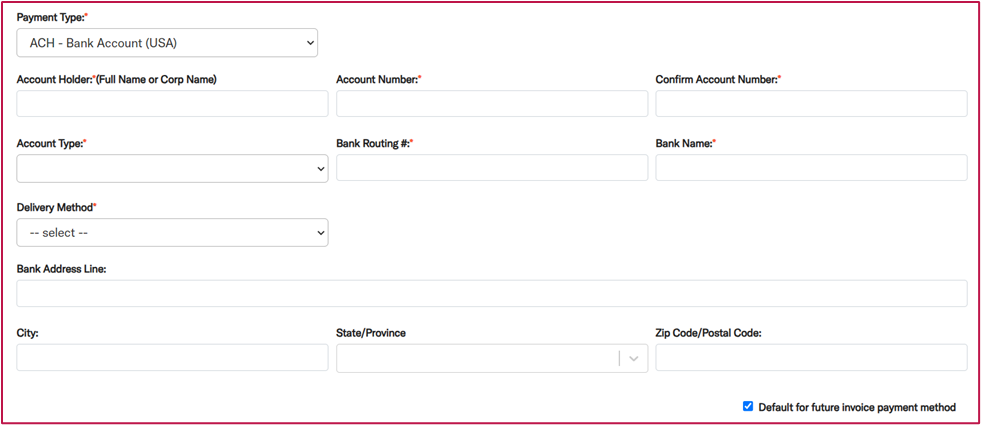The image size is (981, 425).
Task: Click the 'Confirm Account Number:' label text
Action: pos(718,79)
